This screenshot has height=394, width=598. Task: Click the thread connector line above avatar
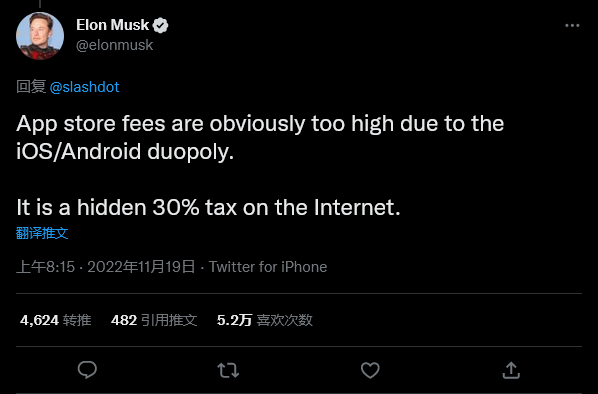[40, 4]
